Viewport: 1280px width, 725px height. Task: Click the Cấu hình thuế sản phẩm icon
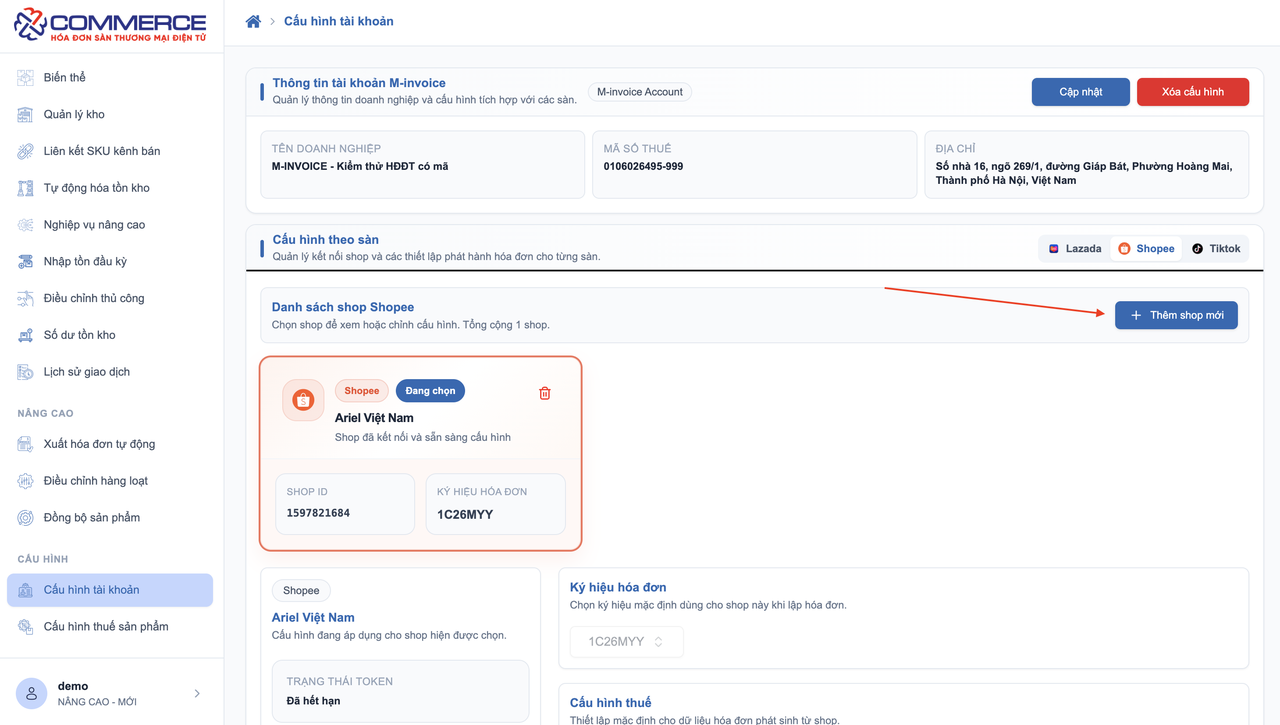tap(25, 627)
